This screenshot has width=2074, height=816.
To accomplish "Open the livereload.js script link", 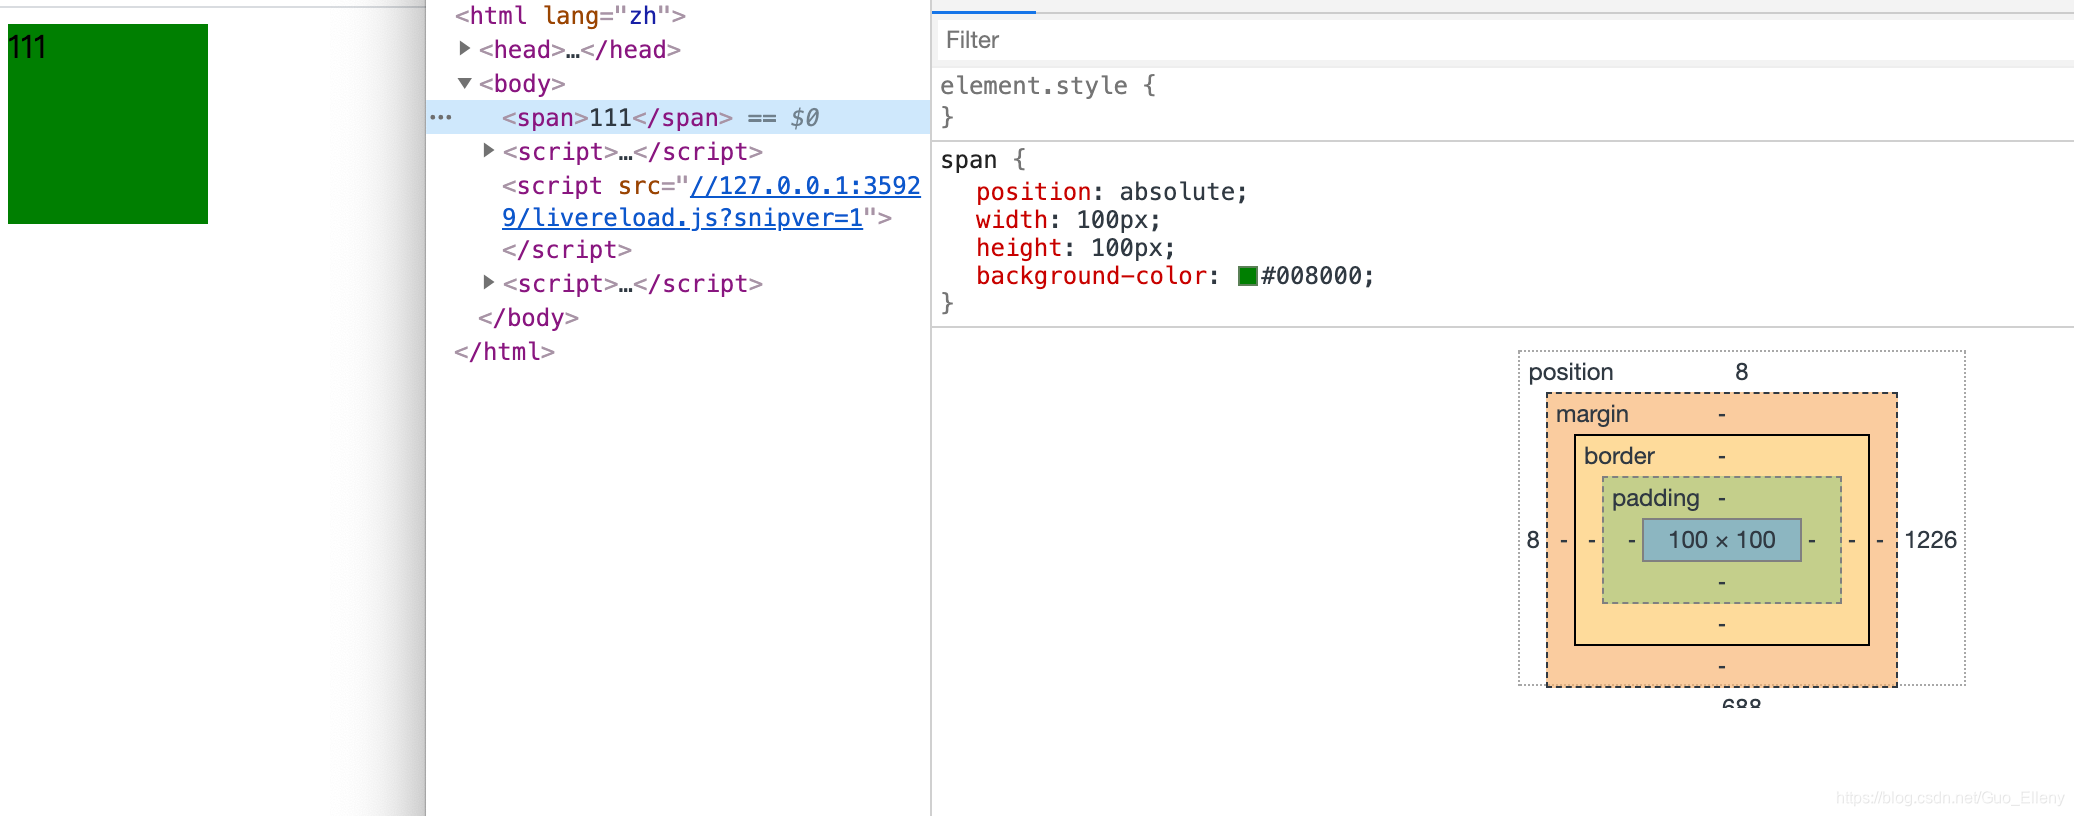I will click(x=711, y=201).
